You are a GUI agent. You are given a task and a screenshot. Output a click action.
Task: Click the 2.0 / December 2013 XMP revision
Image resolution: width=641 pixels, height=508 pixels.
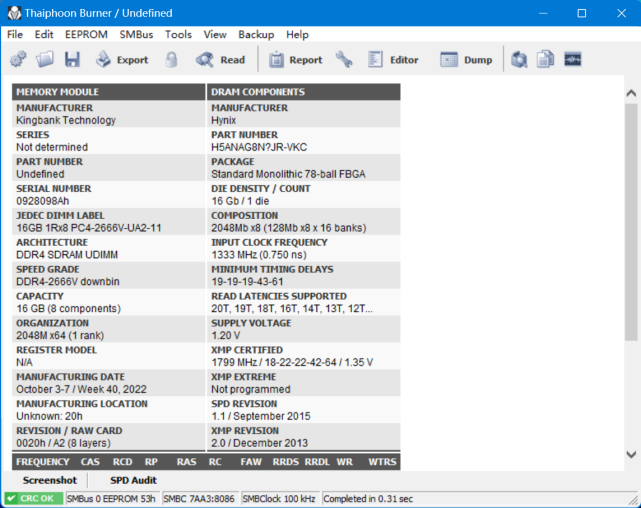tap(259, 443)
